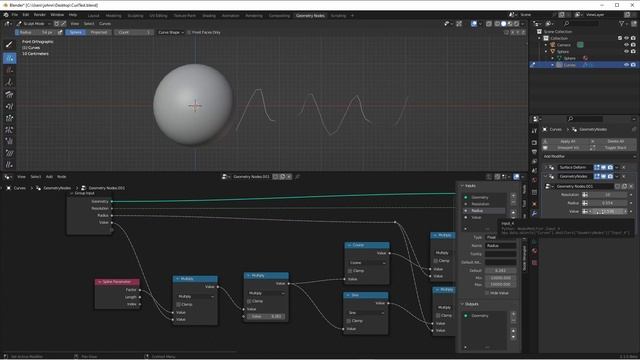Open the Add Modifier dropdown
The height and width of the screenshot is (360, 640).
(589, 156)
